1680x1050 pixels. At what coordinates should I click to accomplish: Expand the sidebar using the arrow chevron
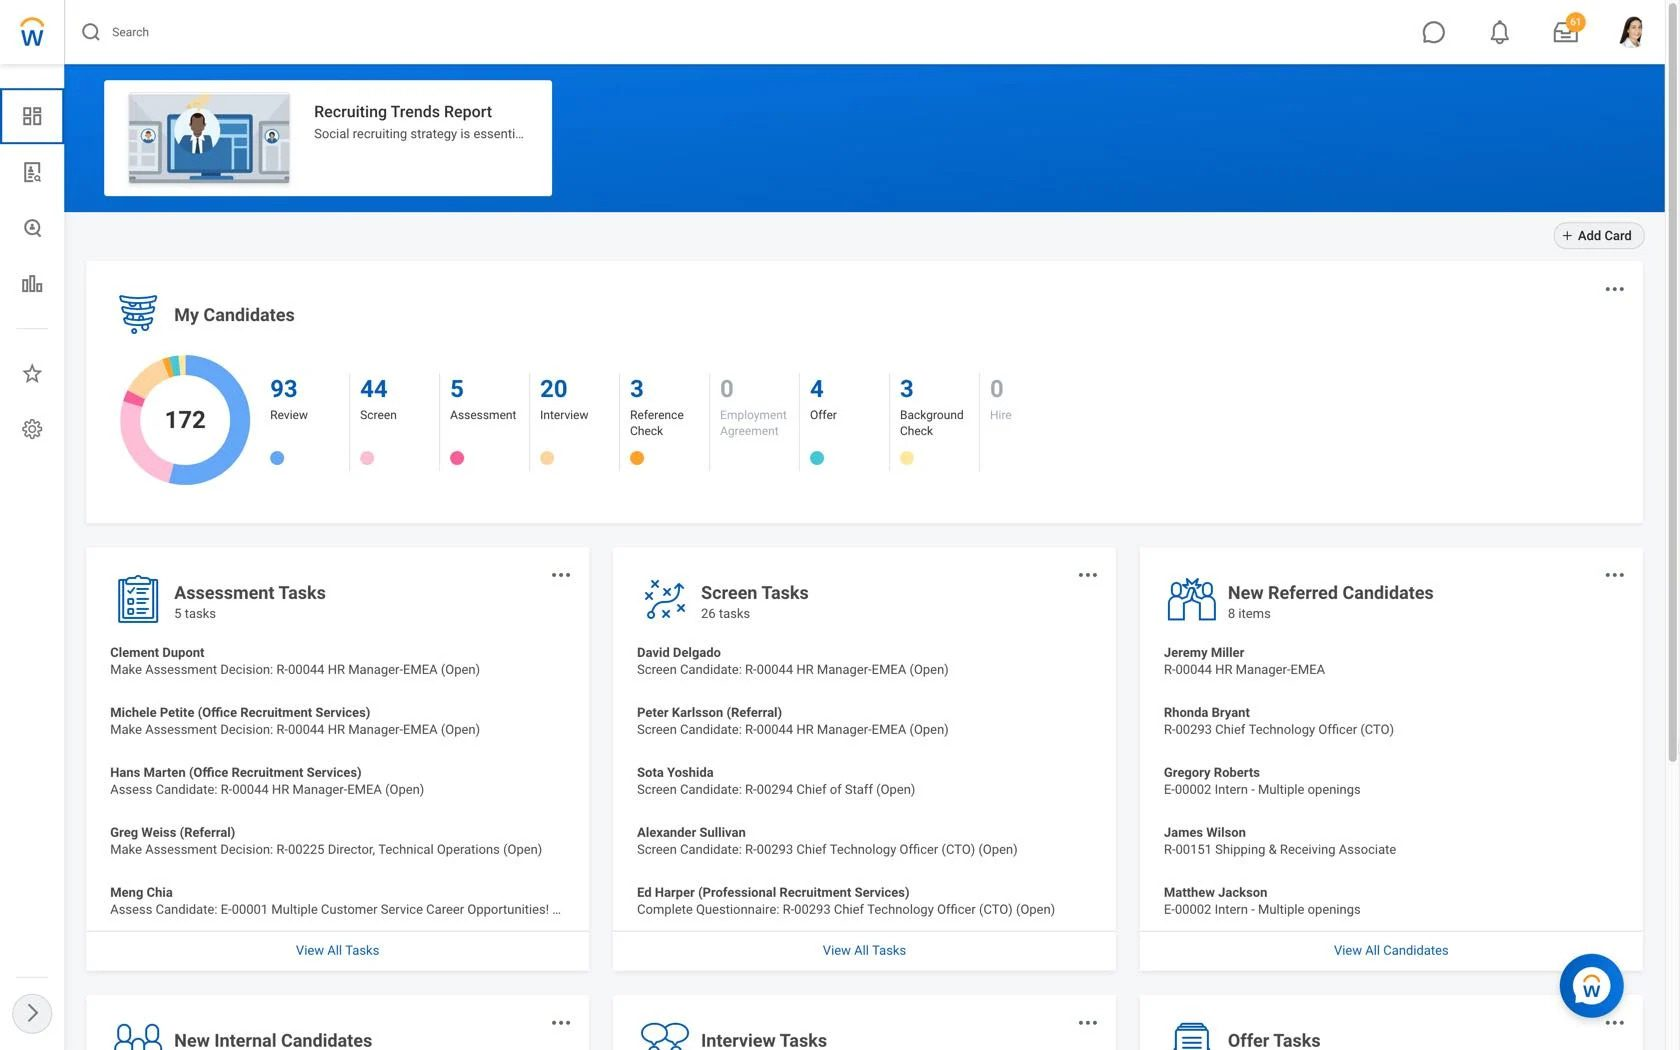point(32,1013)
